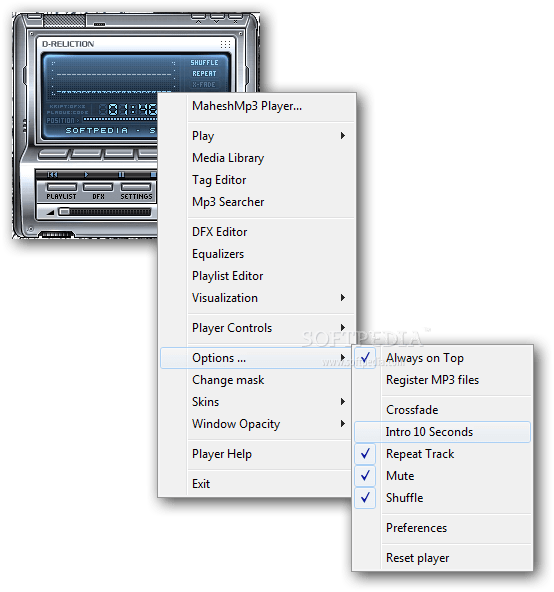The height and width of the screenshot is (592, 554).
Task: Pause playback with the pause icon
Action: click(121, 174)
